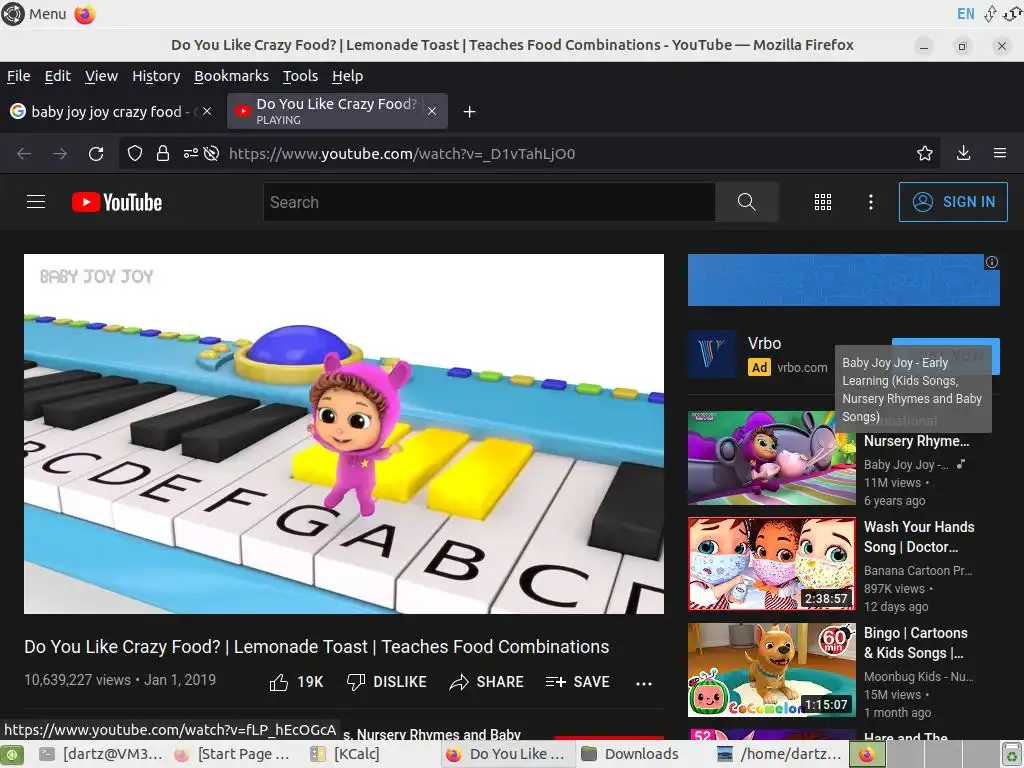1024x768 pixels.
Task: Open the ad info icon on banner
Action: point(991,262)
